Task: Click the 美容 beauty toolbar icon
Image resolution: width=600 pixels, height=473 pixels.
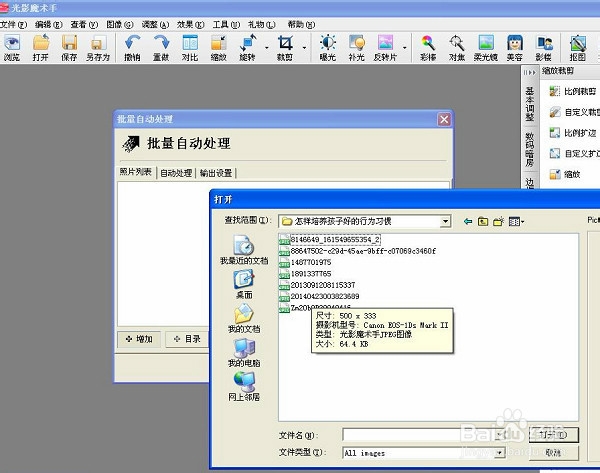Action: (x=515, y=47)
